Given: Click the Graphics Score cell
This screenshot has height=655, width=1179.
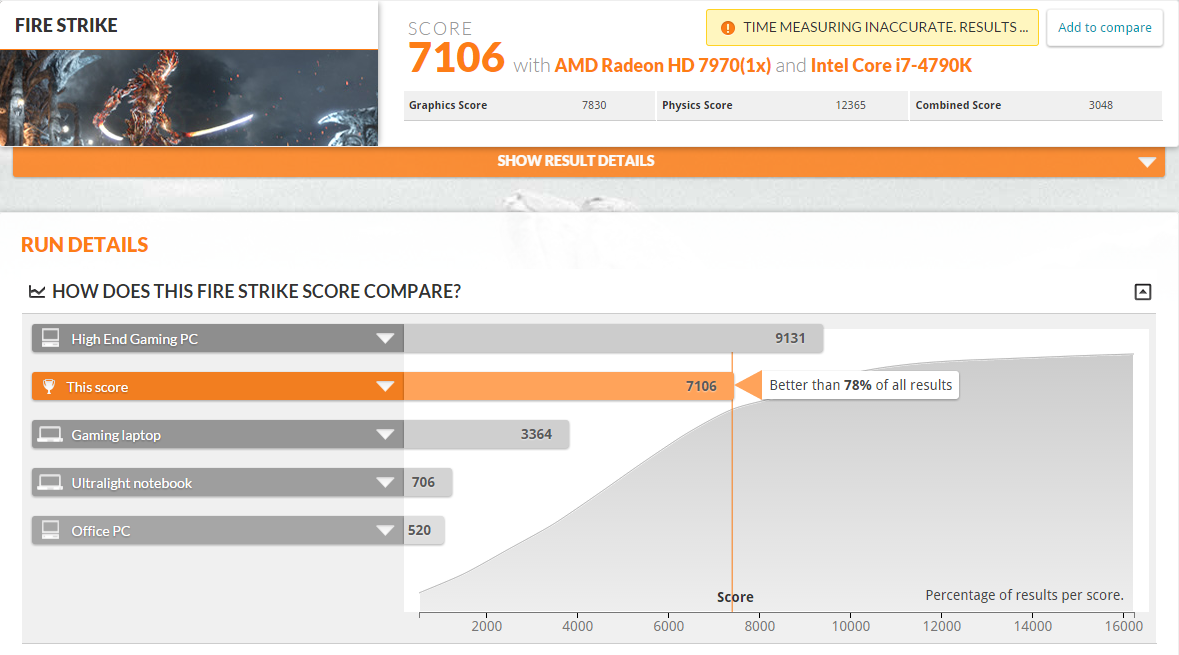Looking at the screenshot, I should (529, 105).
